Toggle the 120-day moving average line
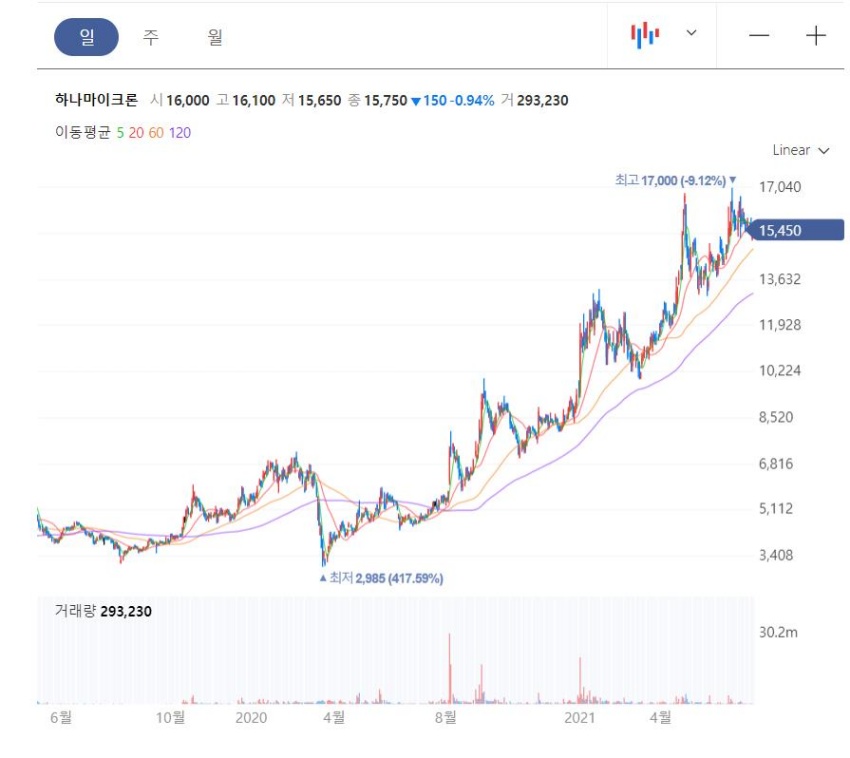This screenshot has width=850, height=758. click(179, 132)
